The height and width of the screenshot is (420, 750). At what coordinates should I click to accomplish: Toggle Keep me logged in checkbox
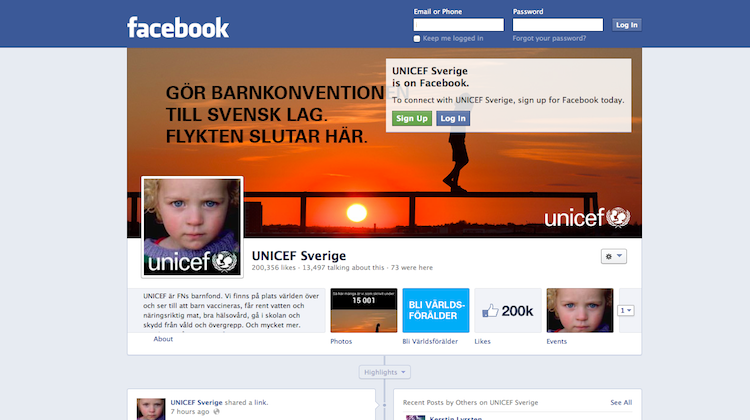(417, 39)
